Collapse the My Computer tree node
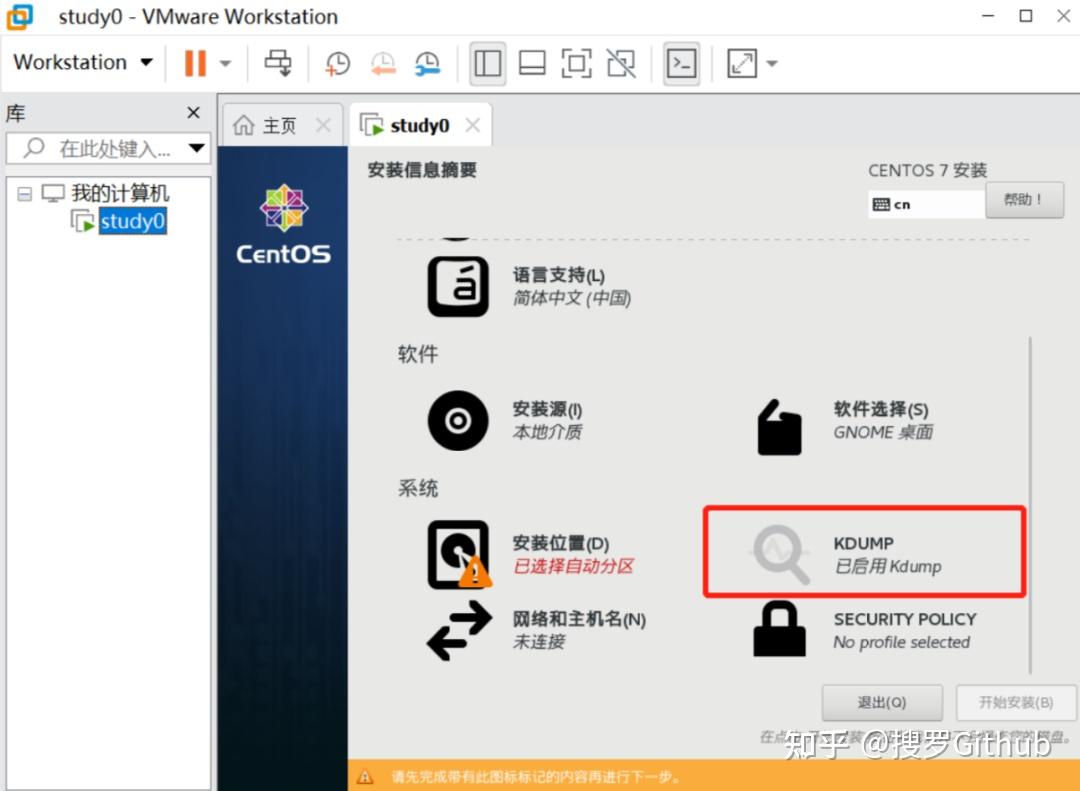The height and width of the screenshot is (791, 1080). (x=24, y=194)
